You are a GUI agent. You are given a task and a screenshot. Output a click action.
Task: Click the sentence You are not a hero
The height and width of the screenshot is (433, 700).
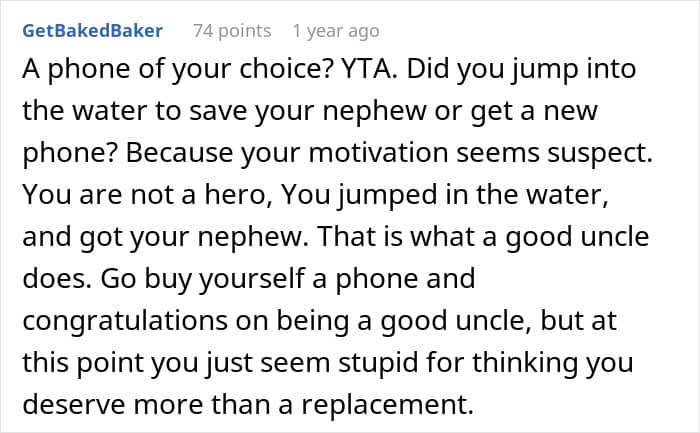pos(147,195)
